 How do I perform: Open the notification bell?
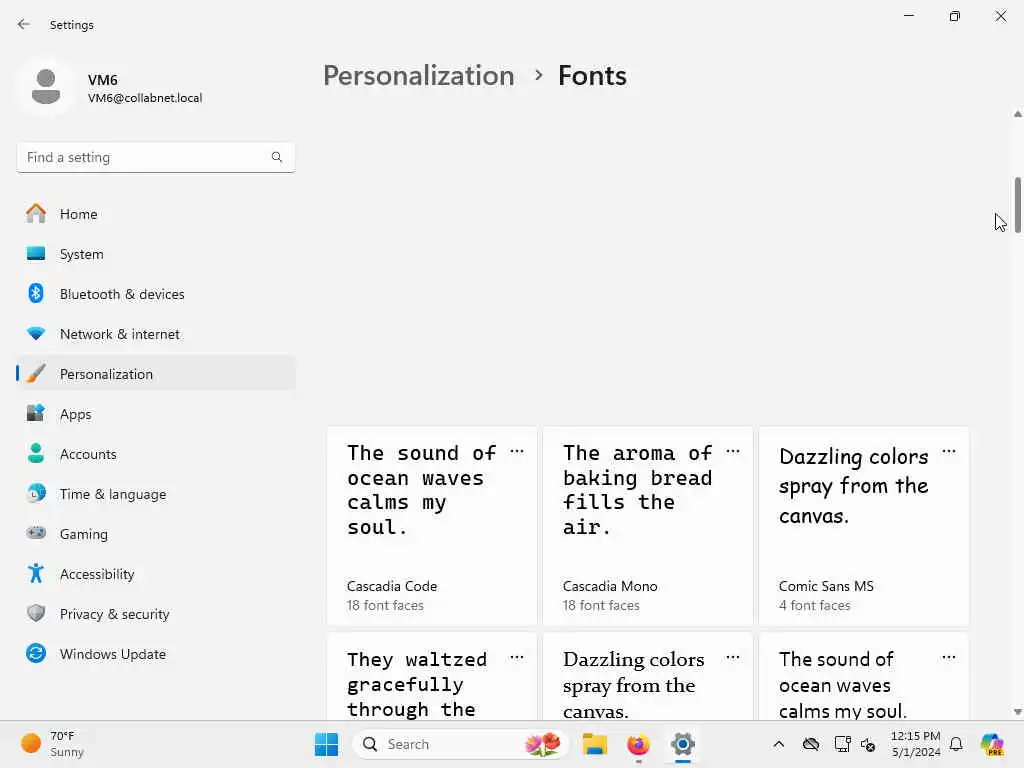click(x=956, y=744)
